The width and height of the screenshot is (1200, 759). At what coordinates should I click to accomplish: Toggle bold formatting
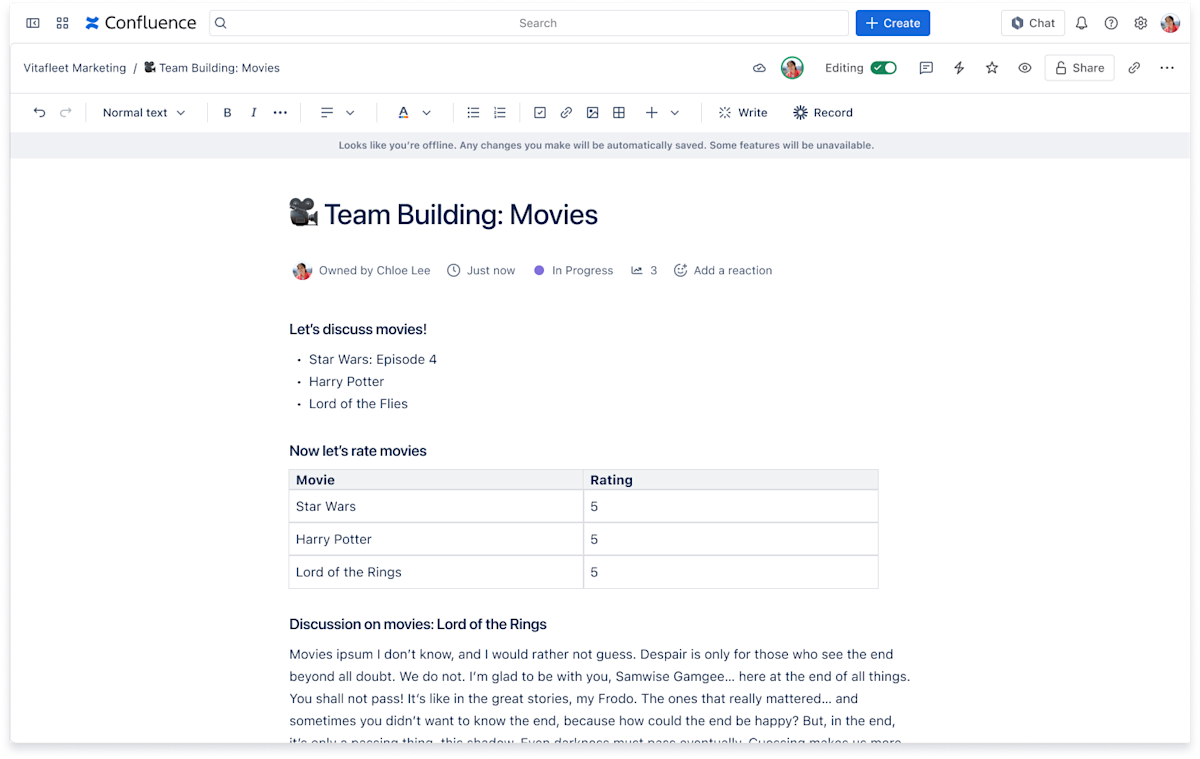[x=227, y=113]
